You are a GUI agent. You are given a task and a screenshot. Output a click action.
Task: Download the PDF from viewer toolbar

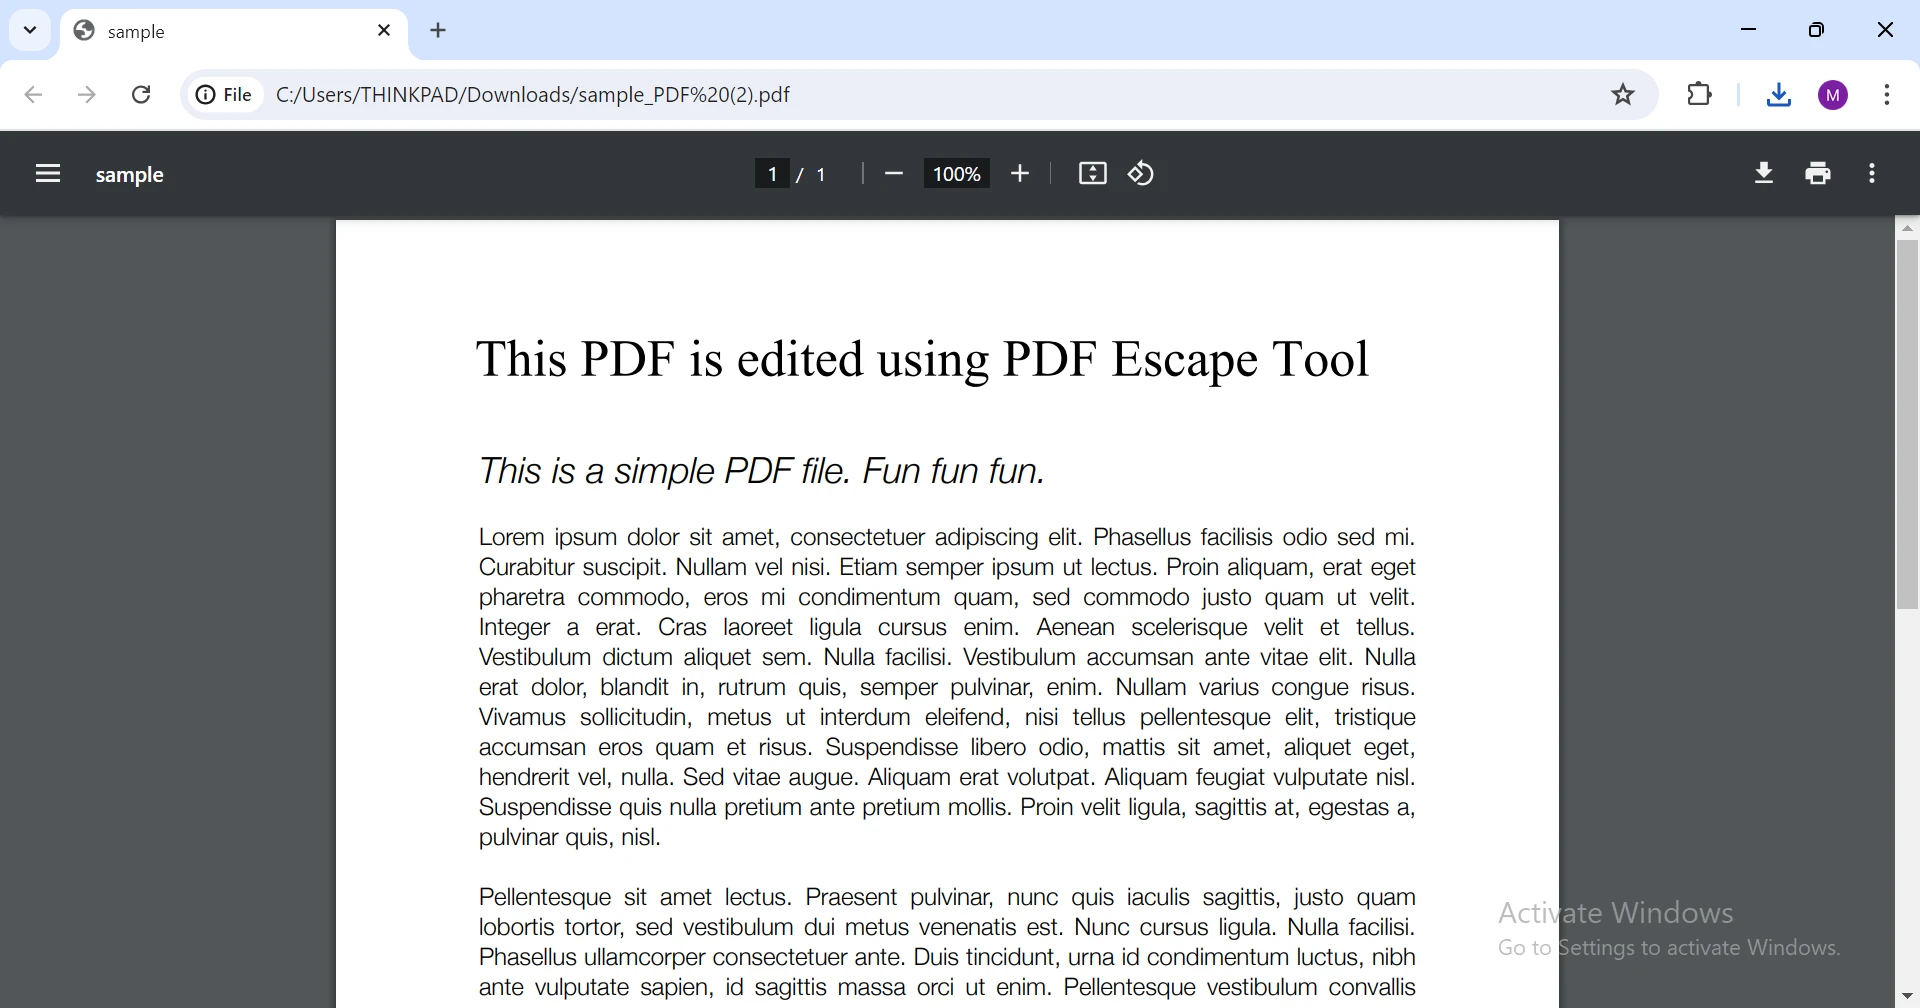(x=1765, y=174)
